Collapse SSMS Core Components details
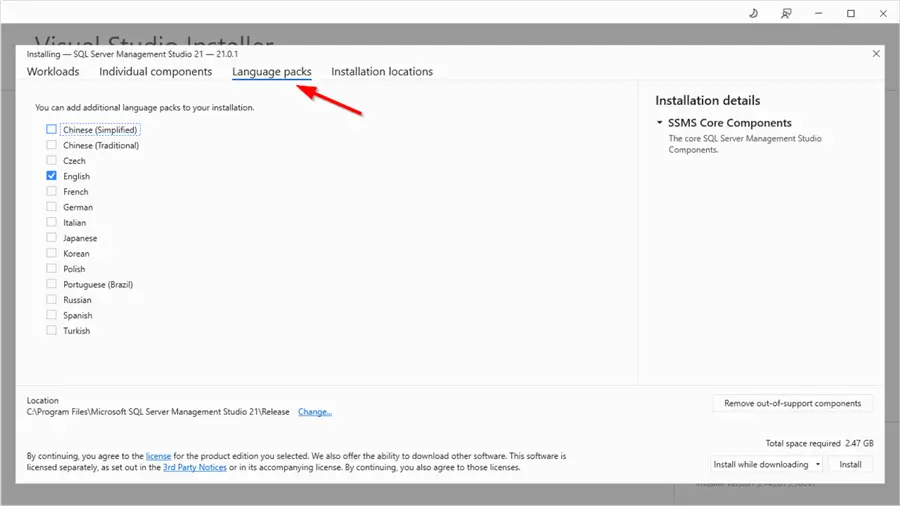 coord(660,123)
